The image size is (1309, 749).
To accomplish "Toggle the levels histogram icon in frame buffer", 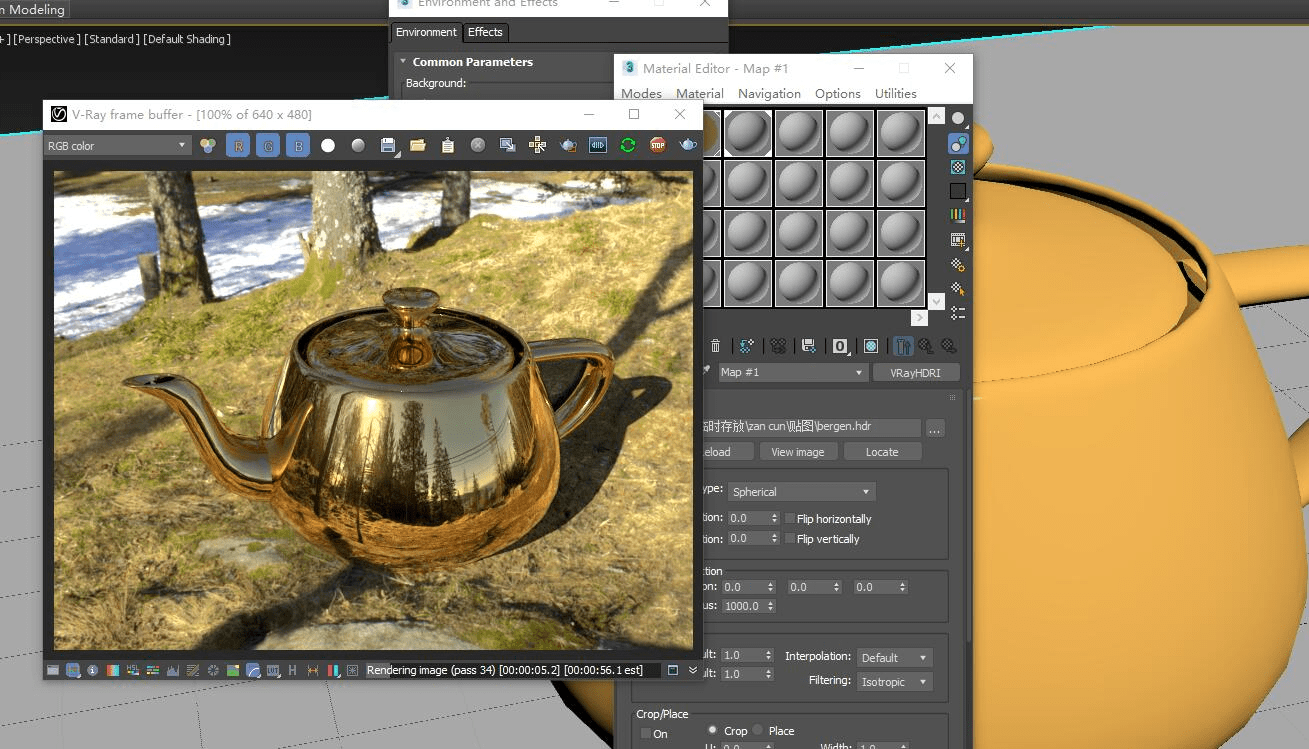I will pyautogui.click(x=173, y=670).
